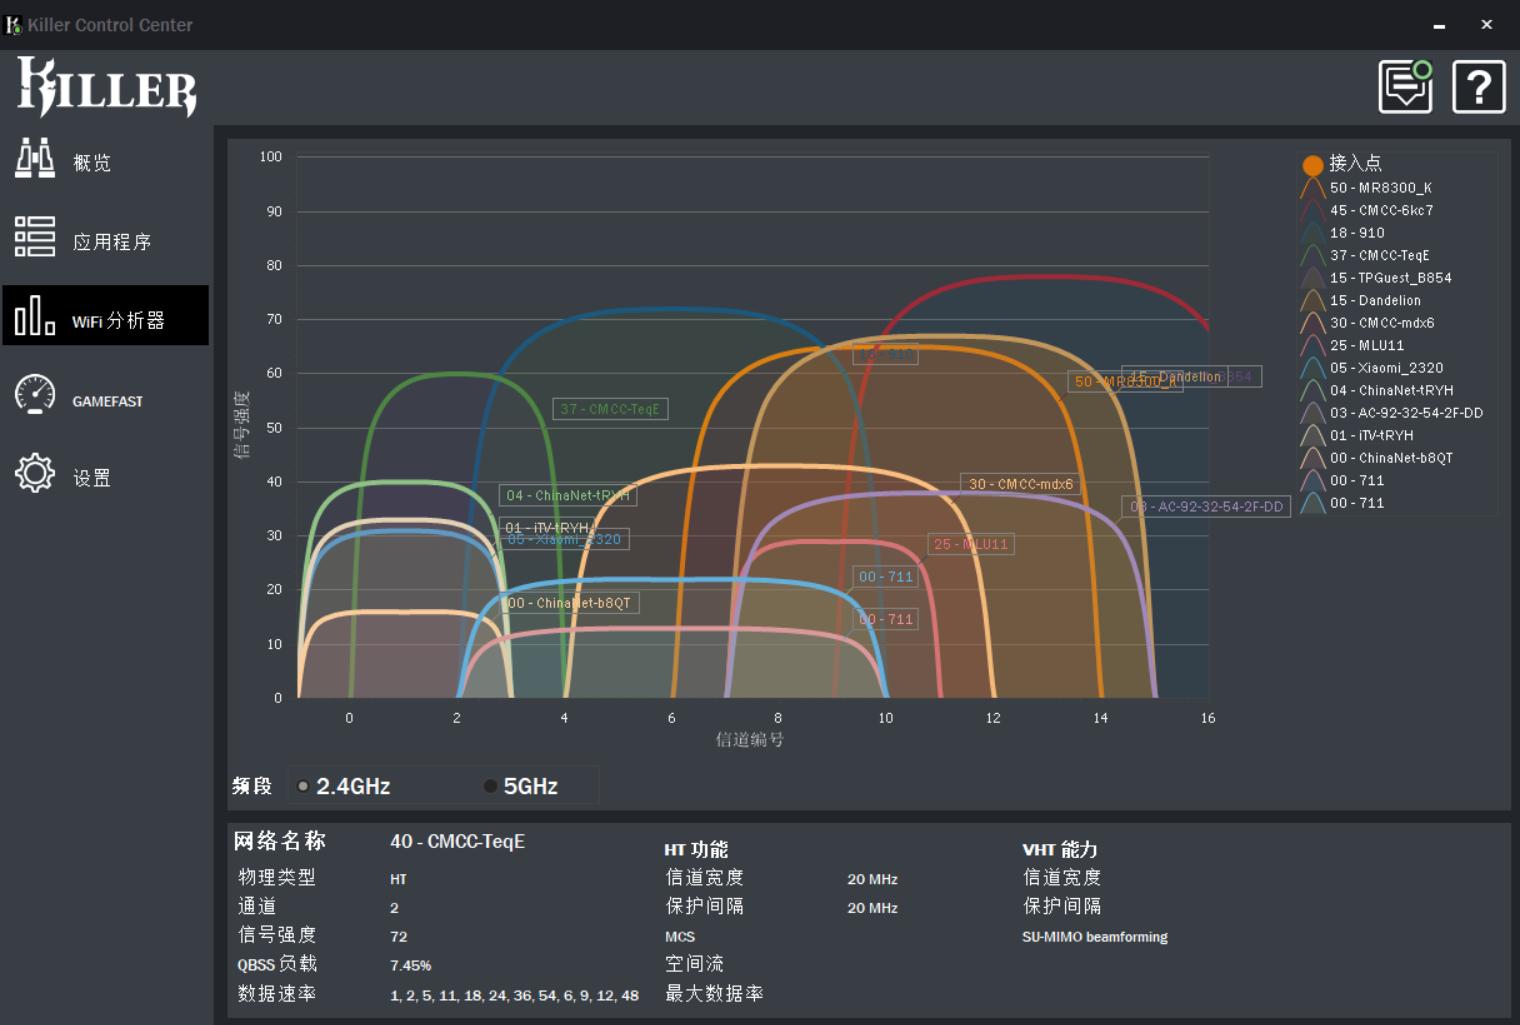
Task: Click the Killer Control Center title bar icon
Action: (14, 25)
